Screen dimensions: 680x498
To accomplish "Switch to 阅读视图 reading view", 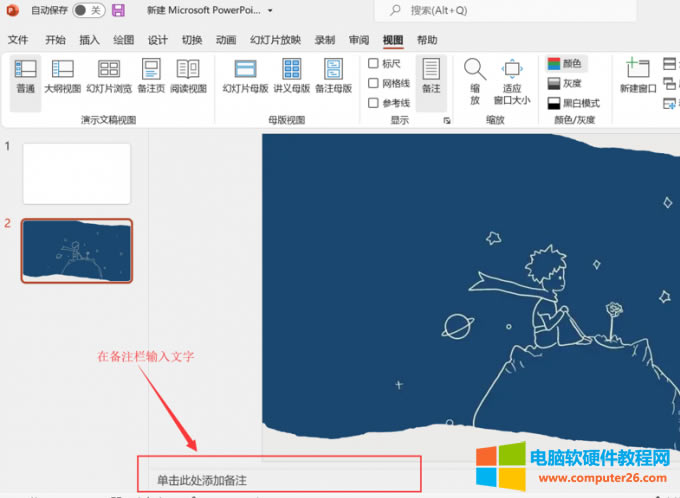I will (x=187, y=76).
